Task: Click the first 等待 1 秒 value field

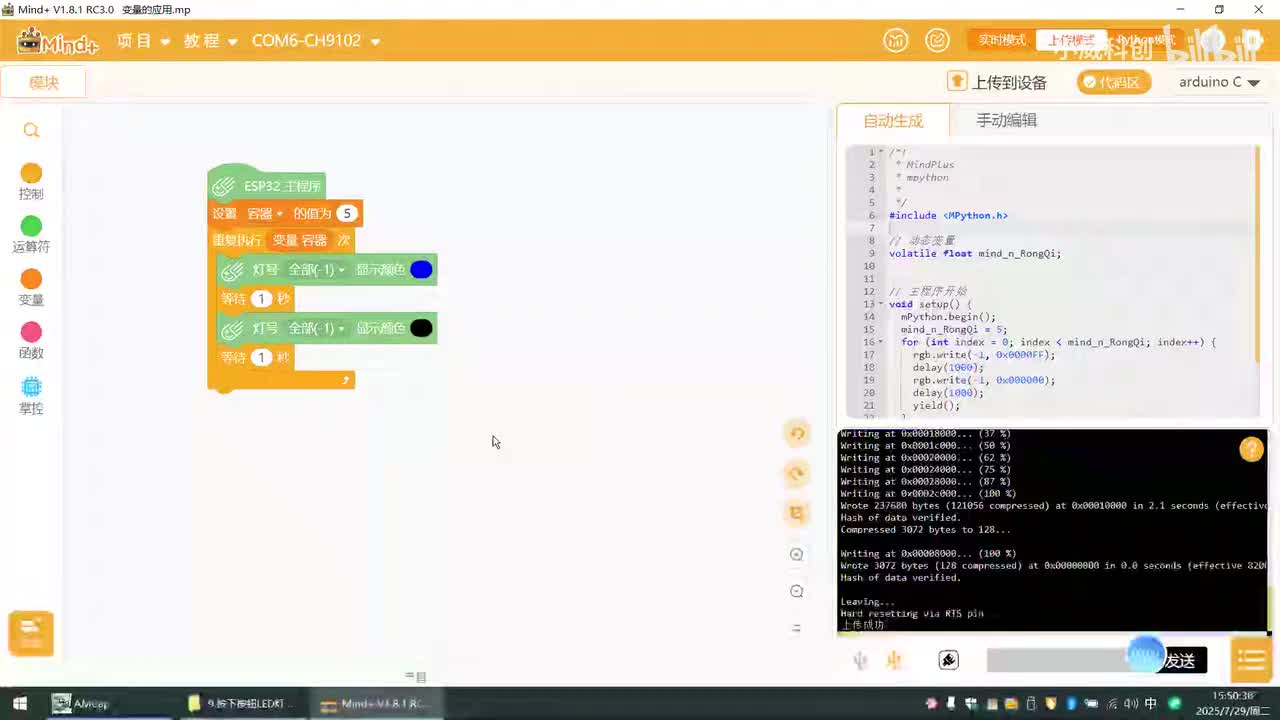Action: point(261,299)
